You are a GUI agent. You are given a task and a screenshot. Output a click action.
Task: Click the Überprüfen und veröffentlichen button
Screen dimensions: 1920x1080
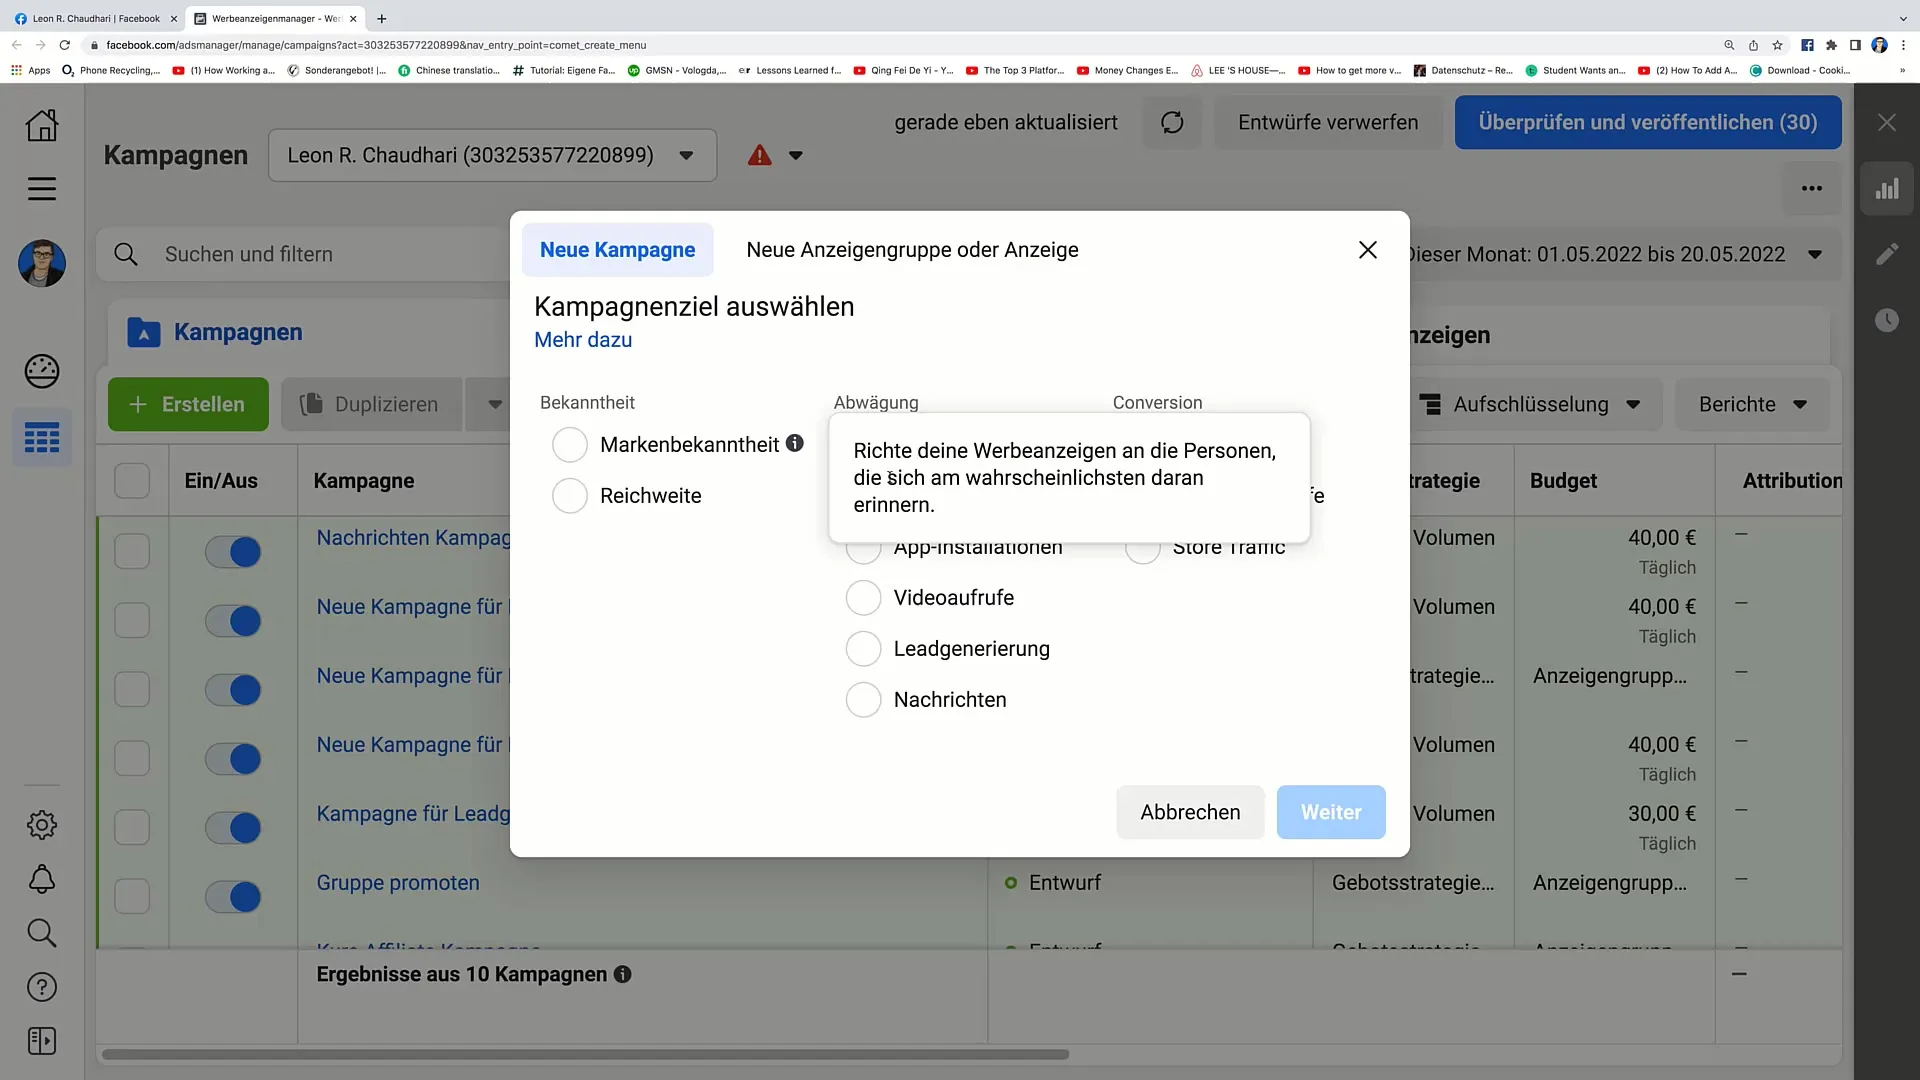click(1651, 121)
